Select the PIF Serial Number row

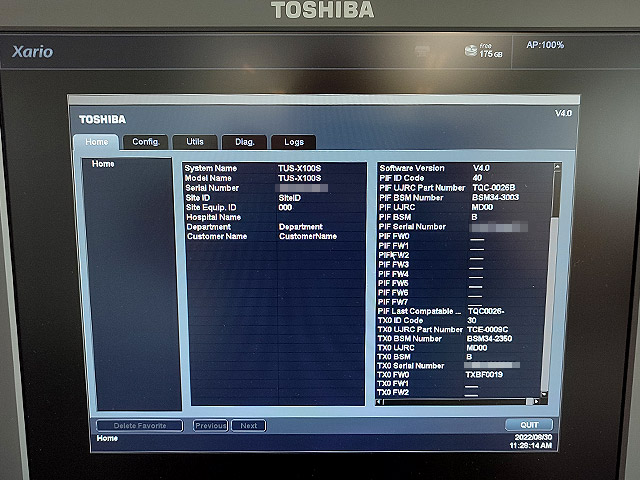tap(464, 227)
